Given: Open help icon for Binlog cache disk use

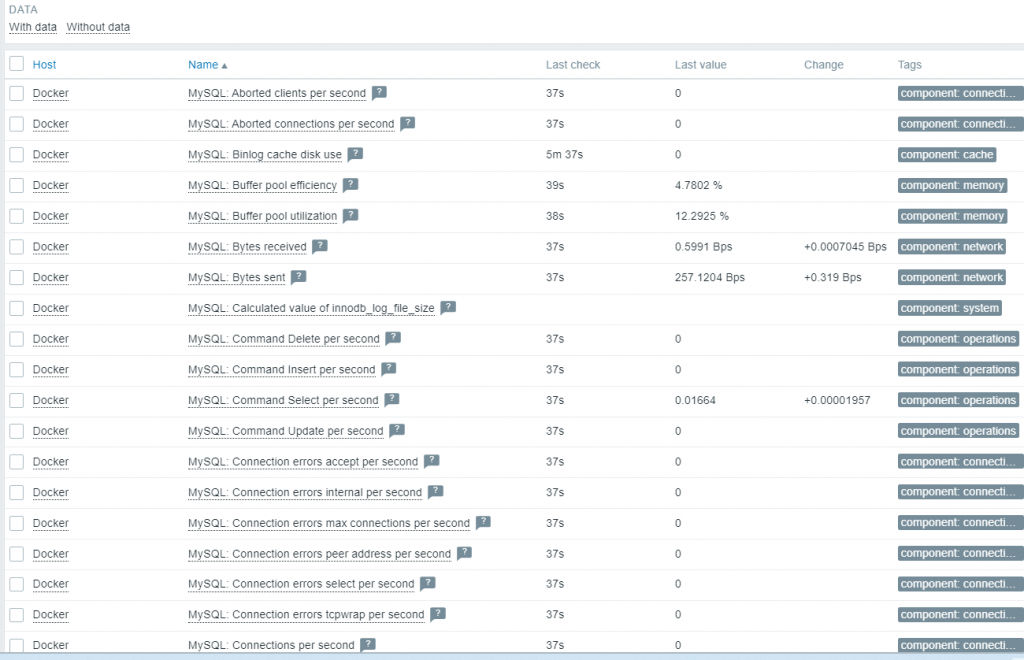Looking at the screenshot, I should pyautogui.click(x=355, y=154).
